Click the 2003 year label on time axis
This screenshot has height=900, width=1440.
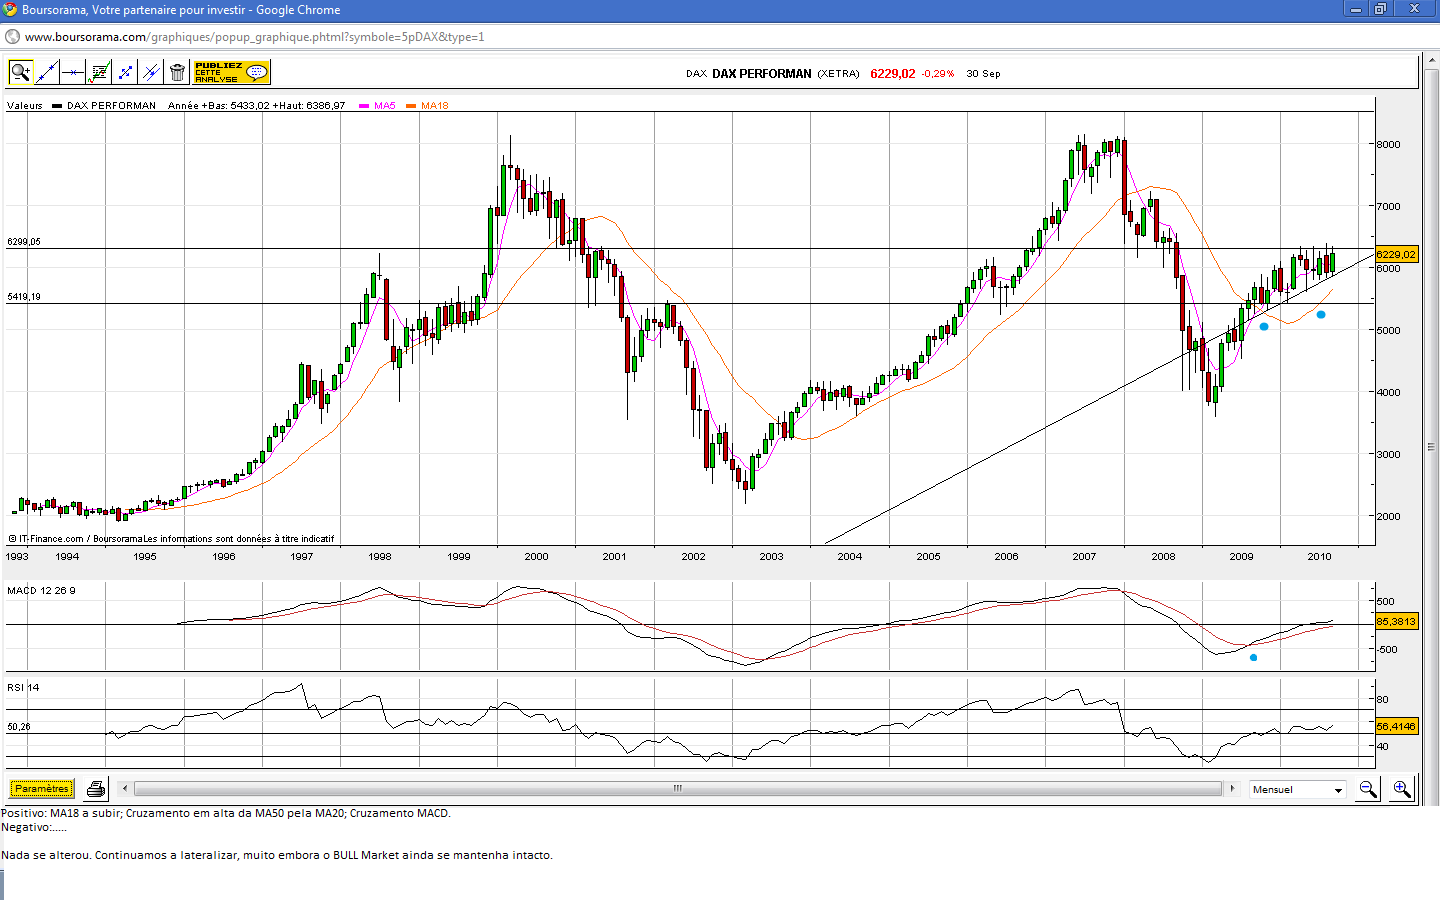[x=771, y=557]
